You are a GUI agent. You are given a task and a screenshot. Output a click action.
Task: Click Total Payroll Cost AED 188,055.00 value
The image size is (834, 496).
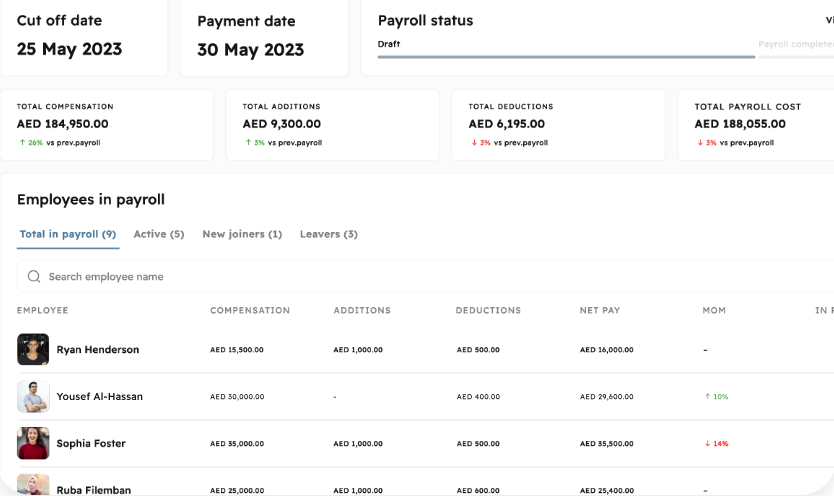pos(740,124)
